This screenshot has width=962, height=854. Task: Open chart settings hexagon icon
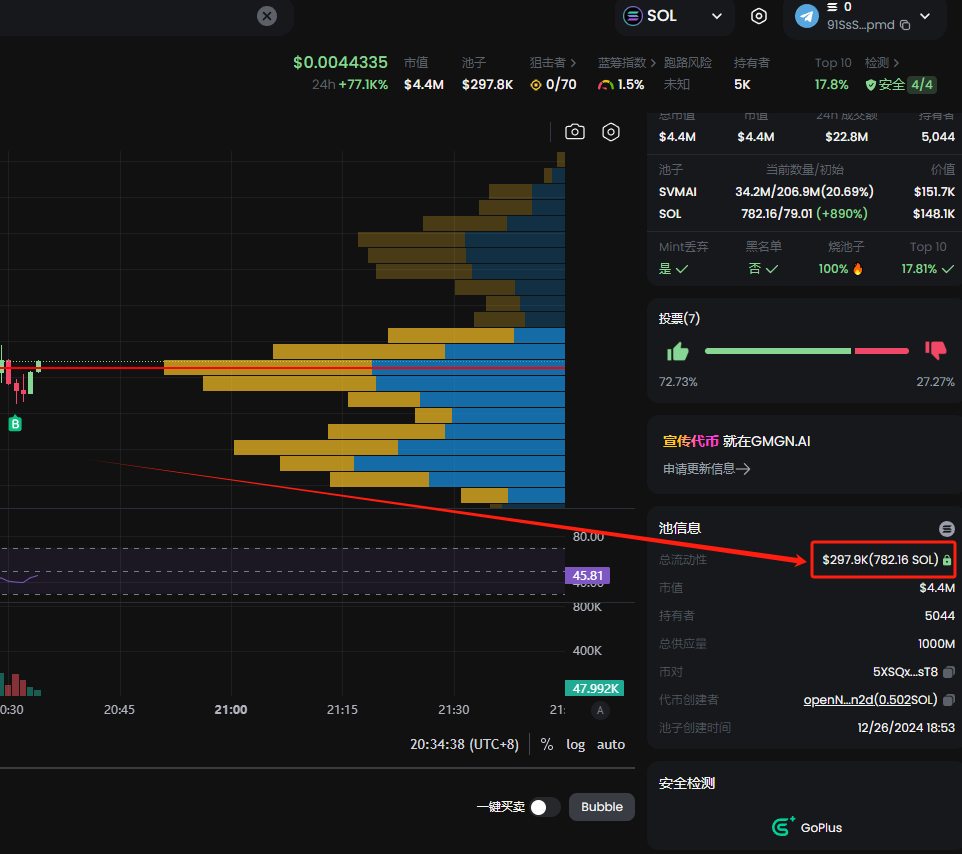(x=610, y=132)
